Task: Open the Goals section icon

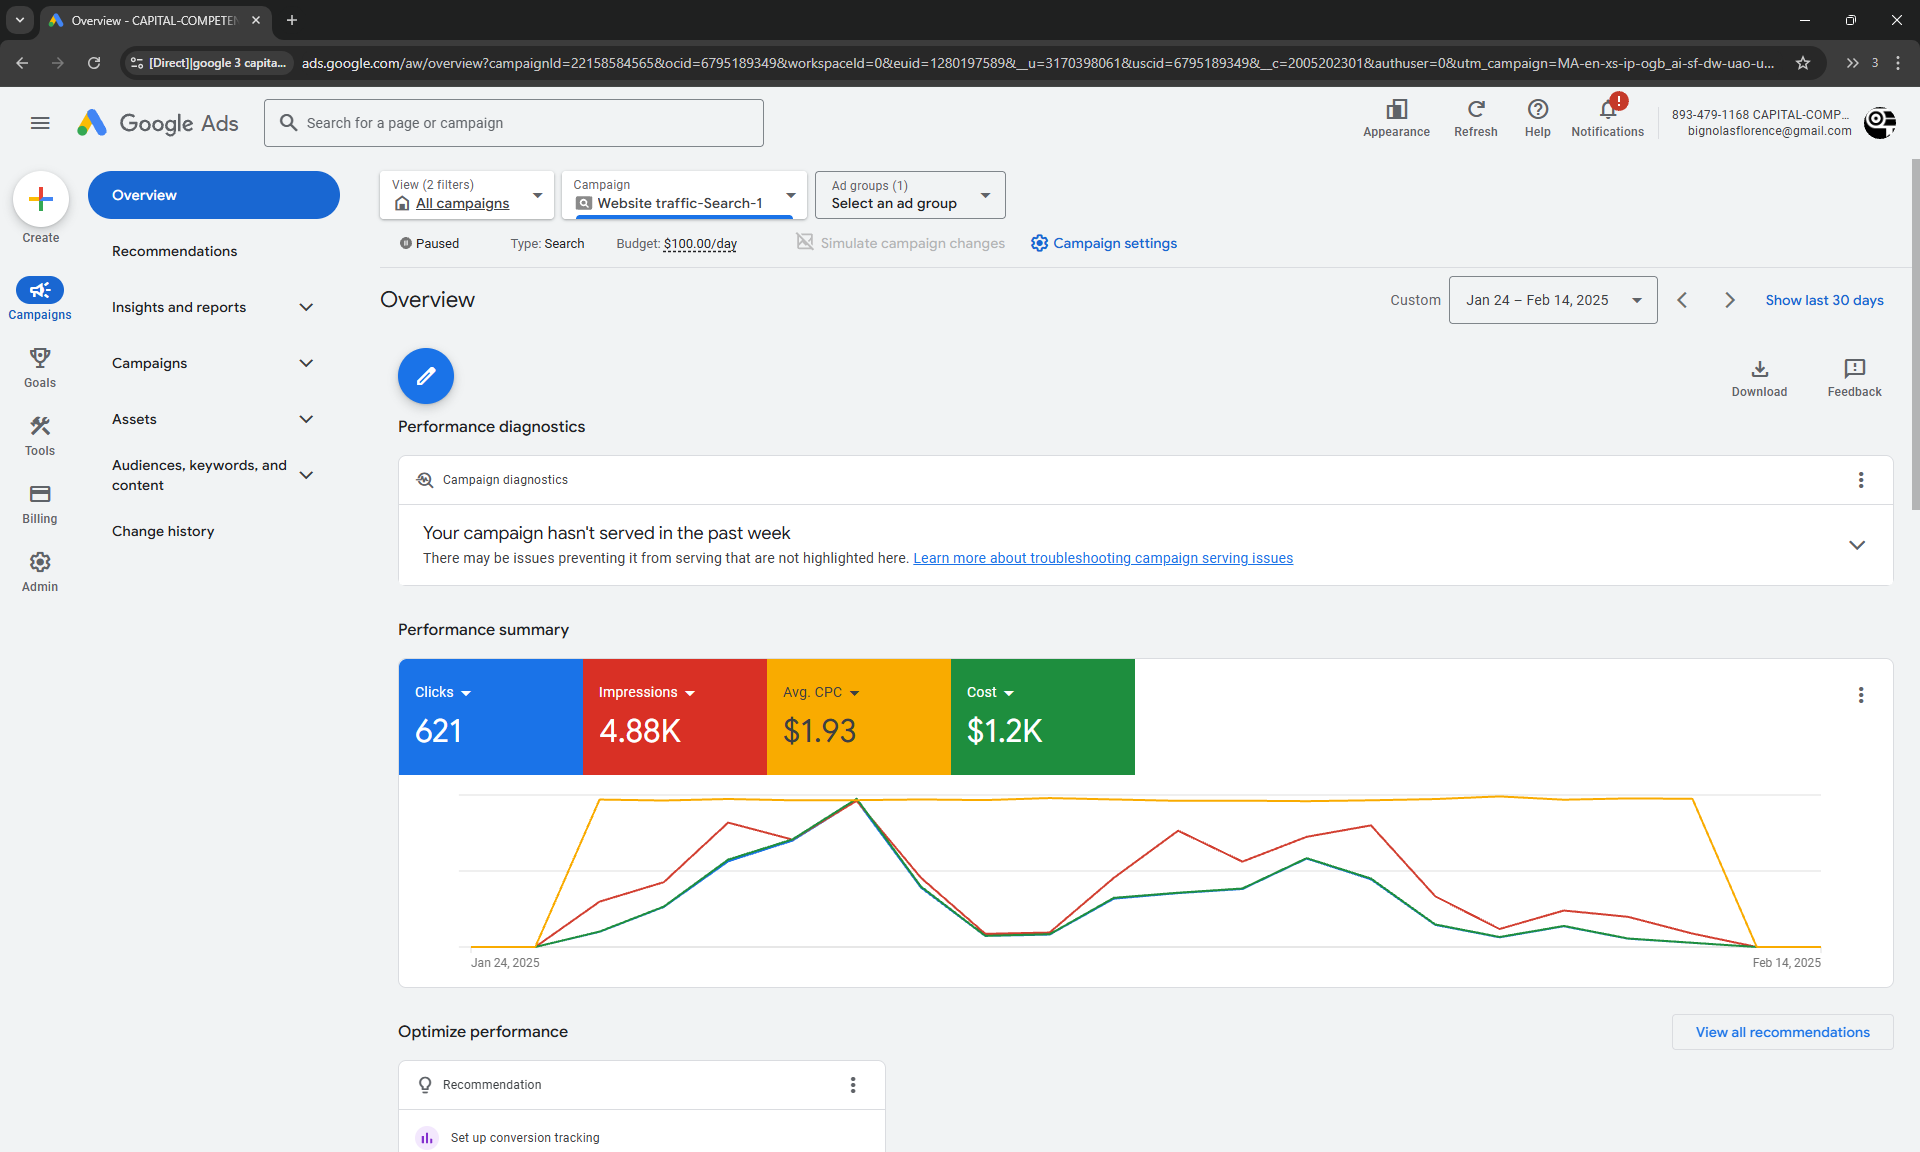Action: (40, 360)
